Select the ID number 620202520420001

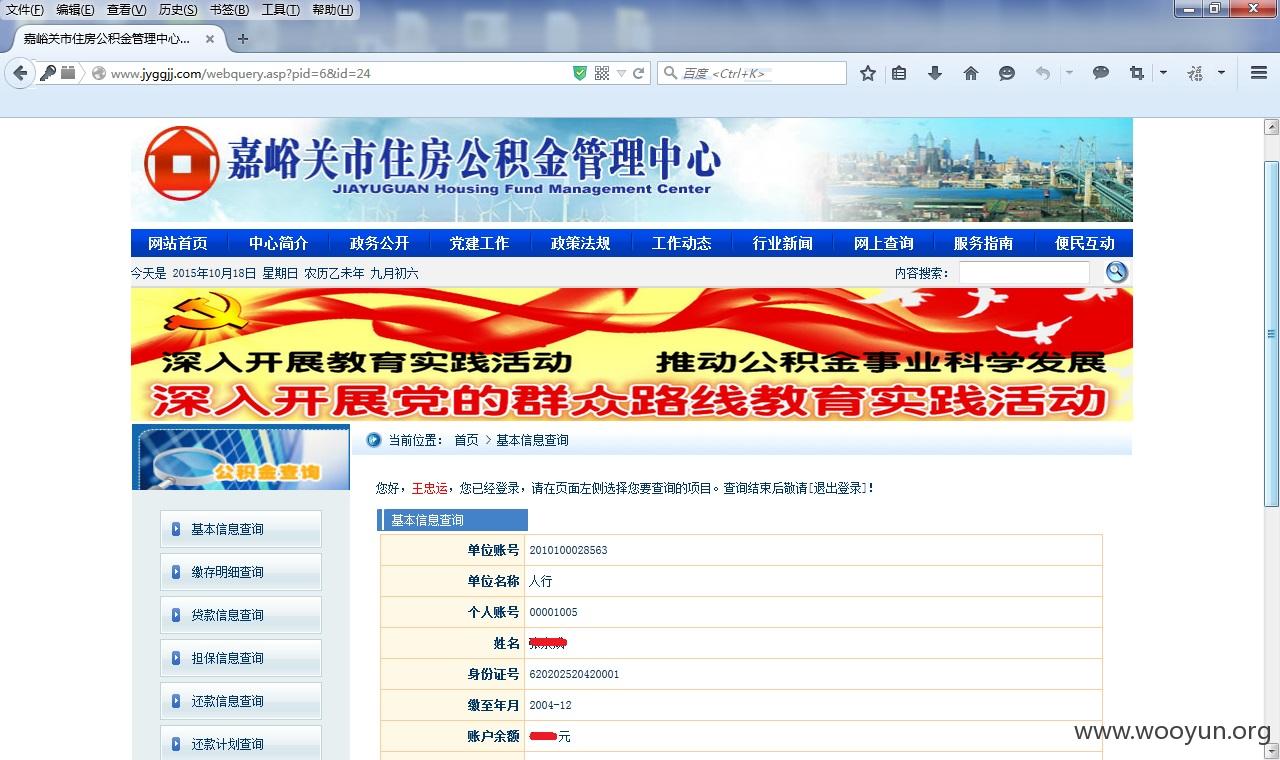tap(574, 674)
